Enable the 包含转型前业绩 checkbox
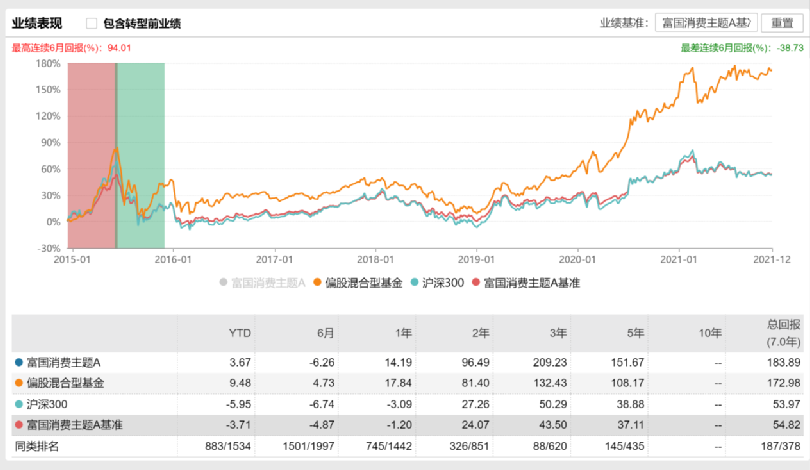The height and width of the screenshot is (470, 810). tap(92, 23)
